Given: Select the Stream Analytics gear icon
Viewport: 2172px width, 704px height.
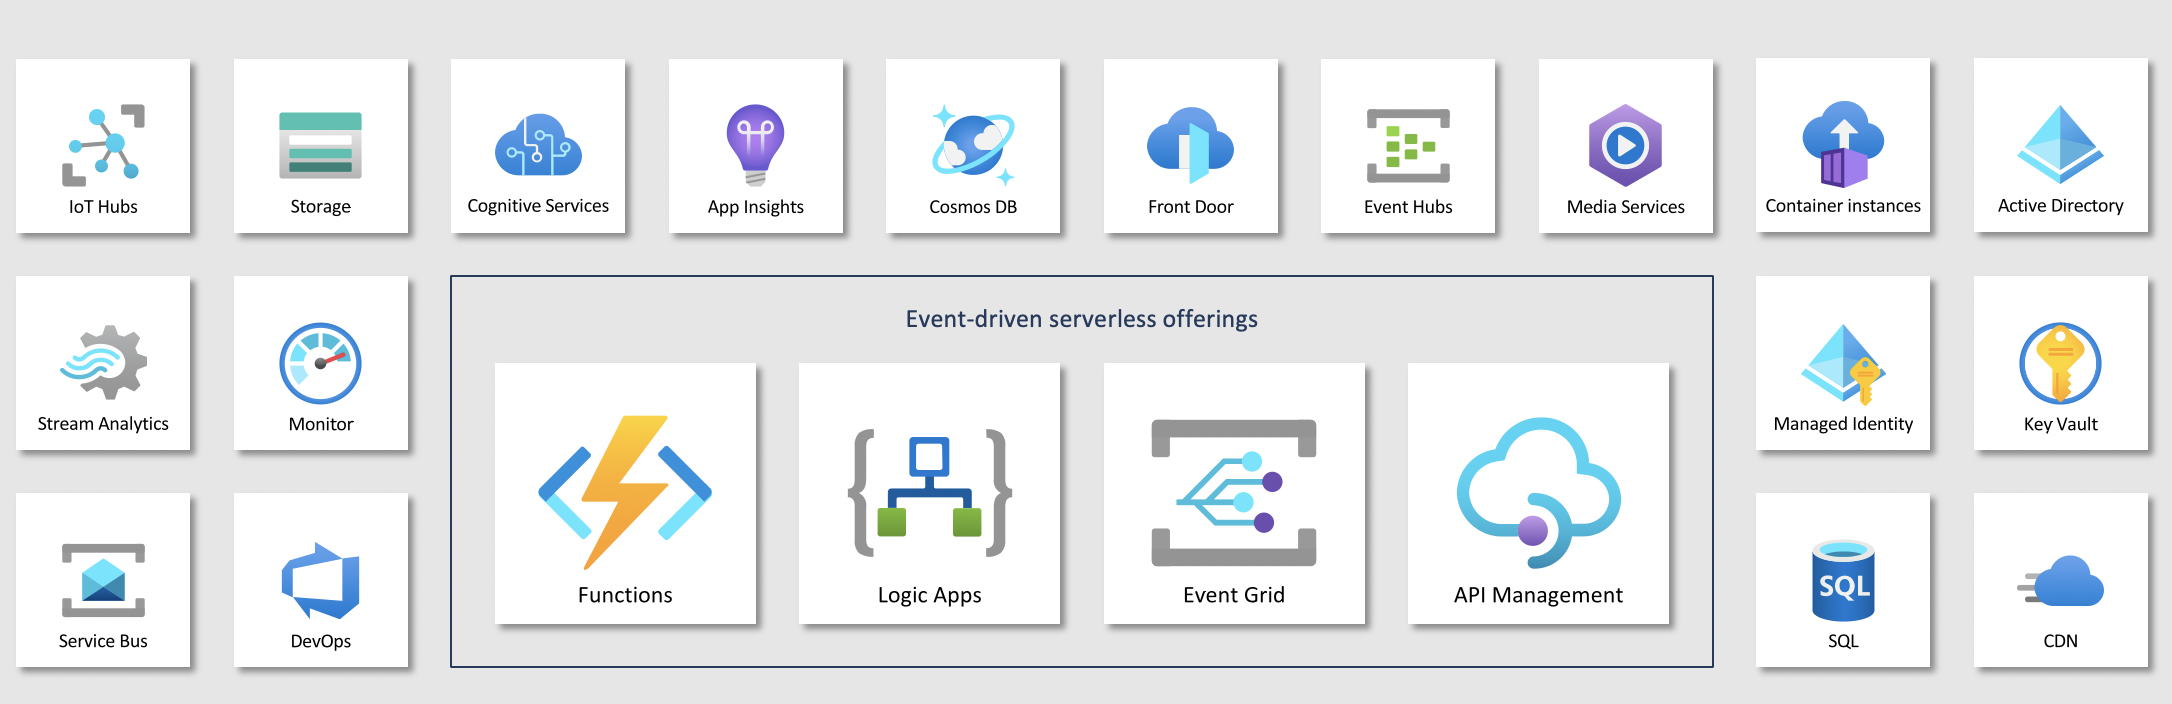Looking at the screenshot, I should 103,362.
